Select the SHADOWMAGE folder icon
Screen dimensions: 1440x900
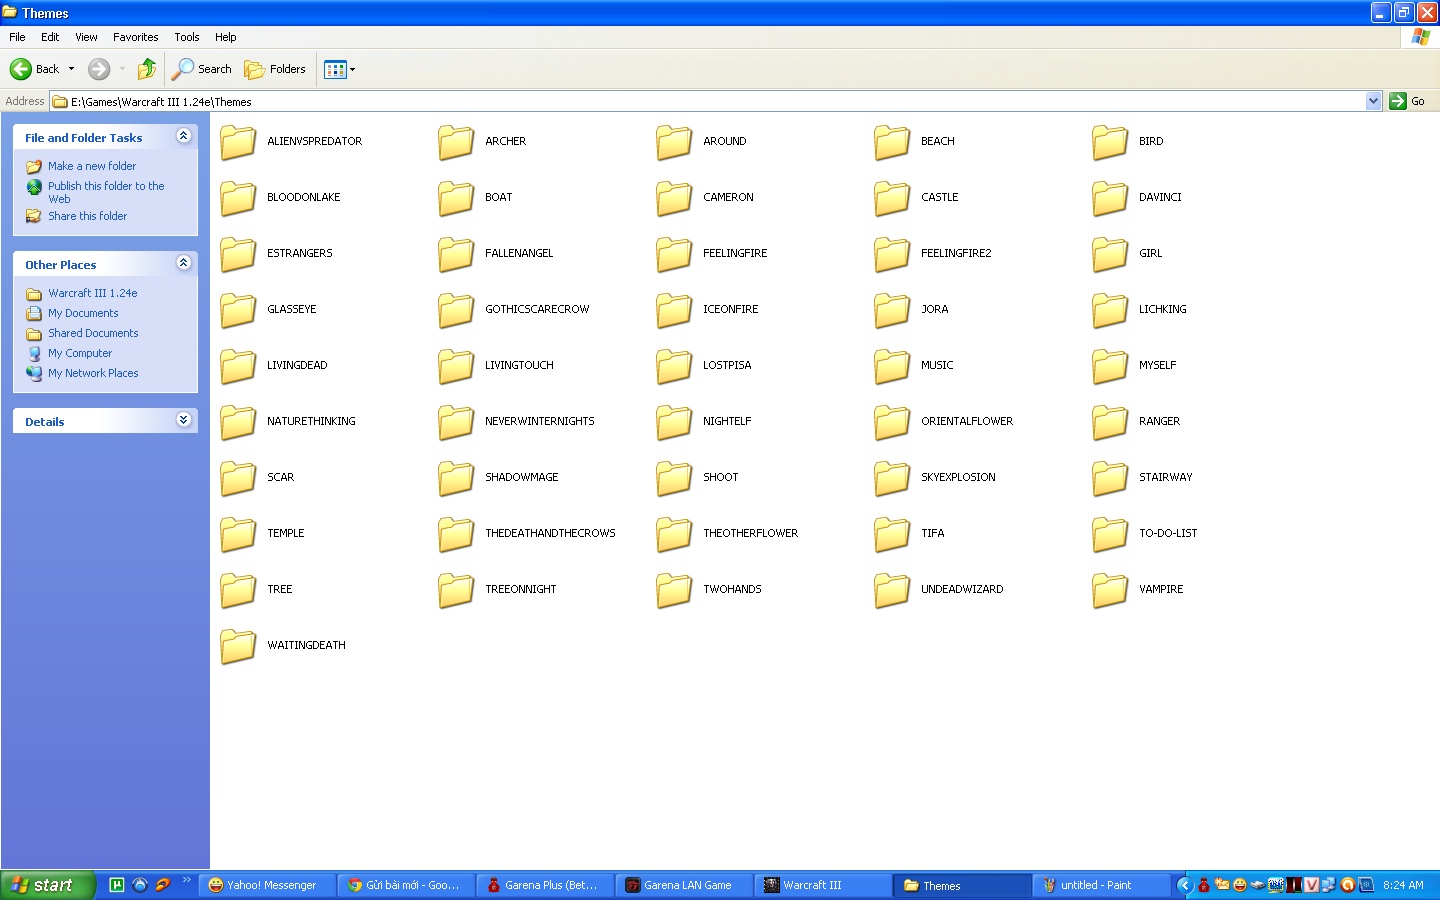(x=456, y=478)
